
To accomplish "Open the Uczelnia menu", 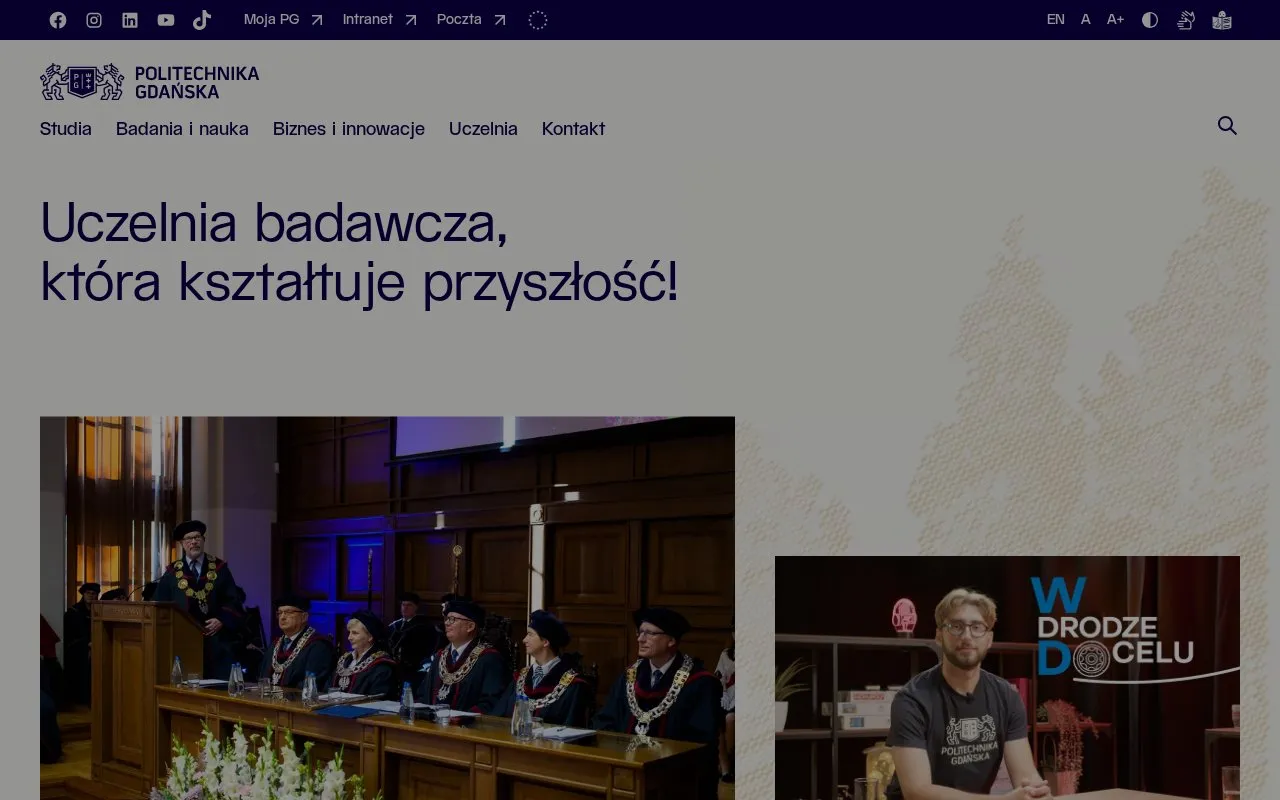I will pos(483,129).
